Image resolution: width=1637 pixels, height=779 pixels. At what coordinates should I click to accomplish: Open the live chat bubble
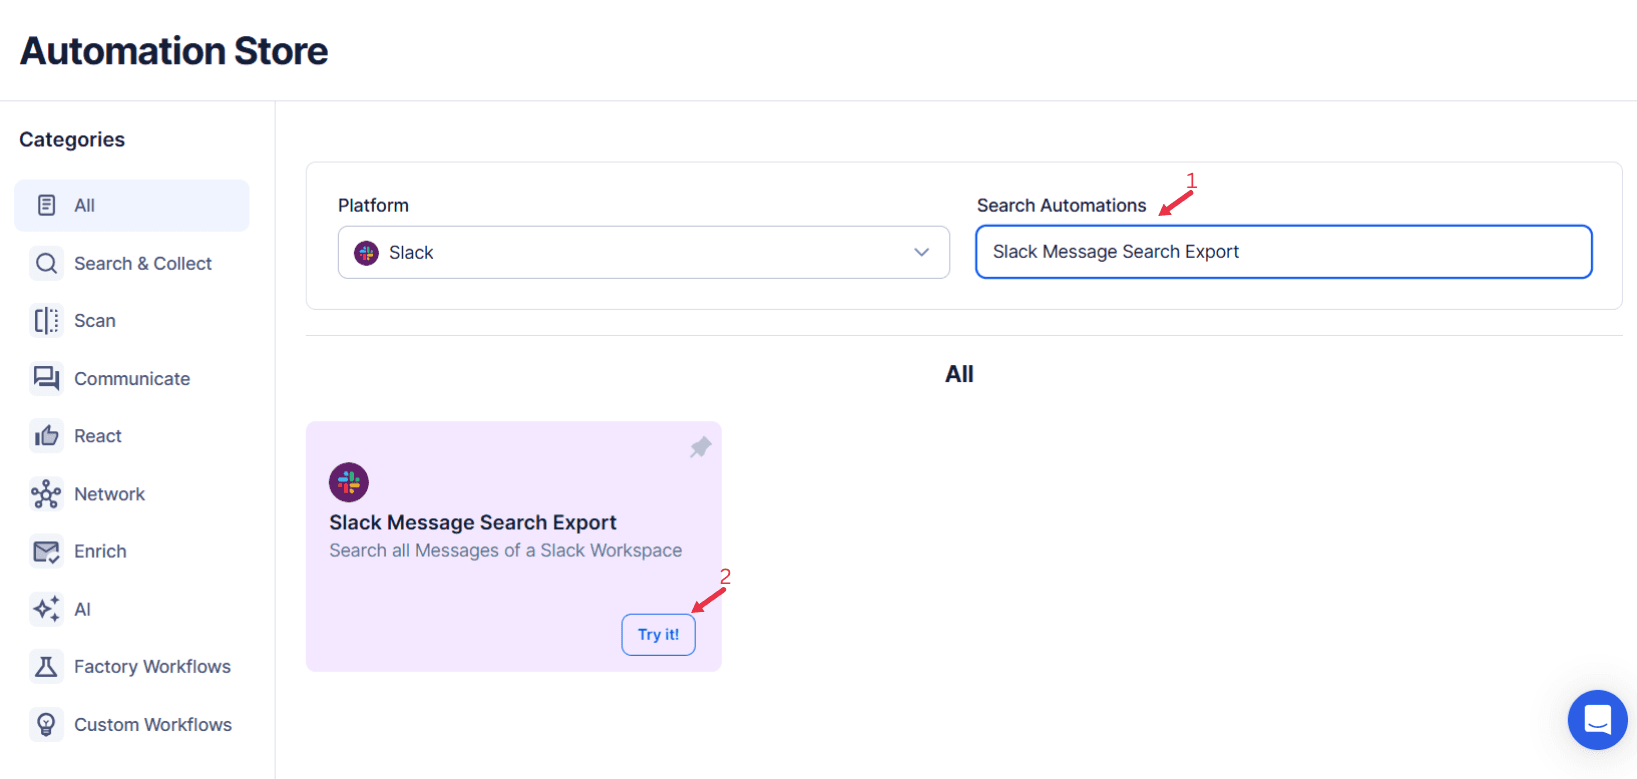1597,720
